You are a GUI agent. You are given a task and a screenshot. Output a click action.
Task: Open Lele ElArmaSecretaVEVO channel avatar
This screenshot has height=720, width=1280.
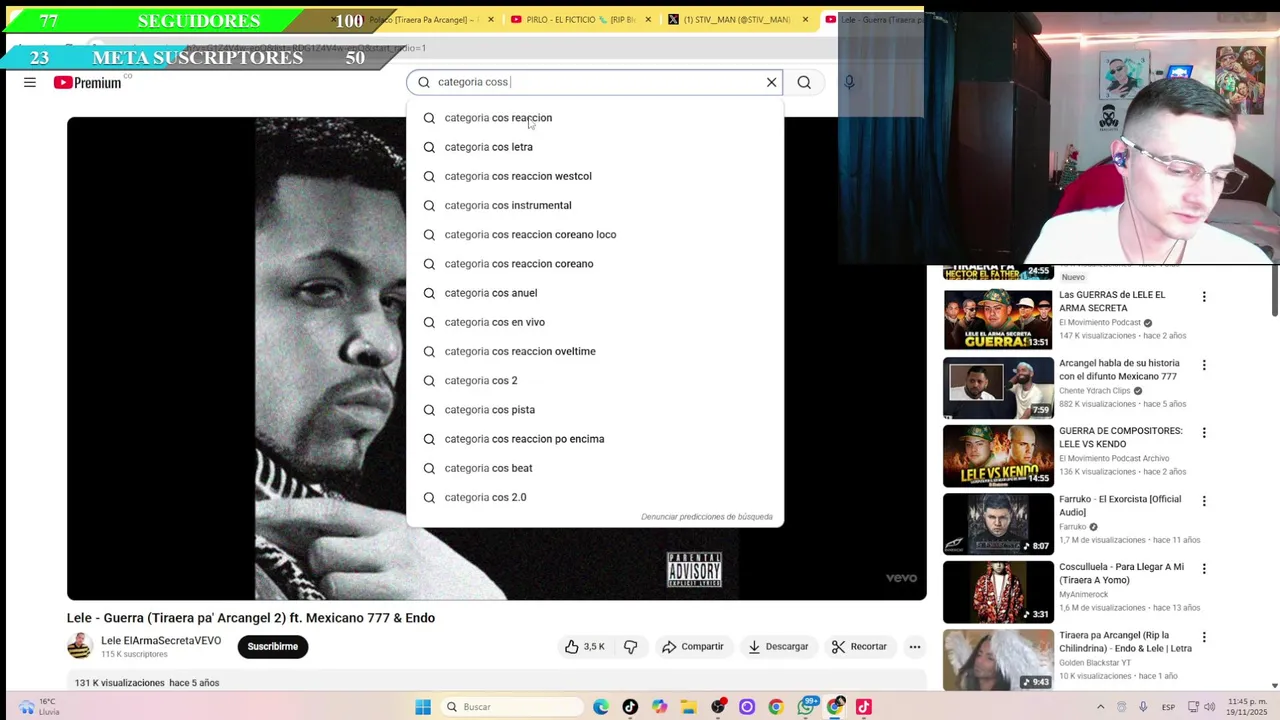coord(80,646)
